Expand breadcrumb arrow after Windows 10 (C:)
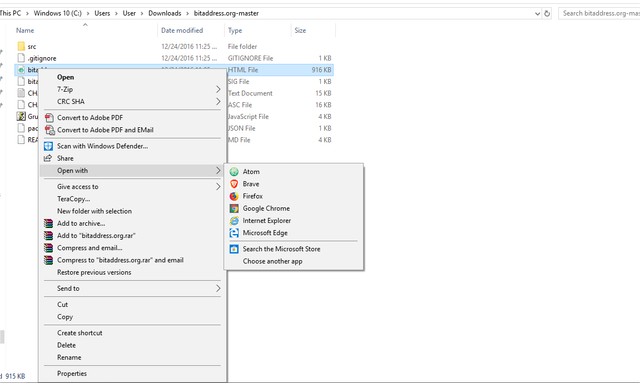The height and width of the screenshot is (383, 640). 88,13
